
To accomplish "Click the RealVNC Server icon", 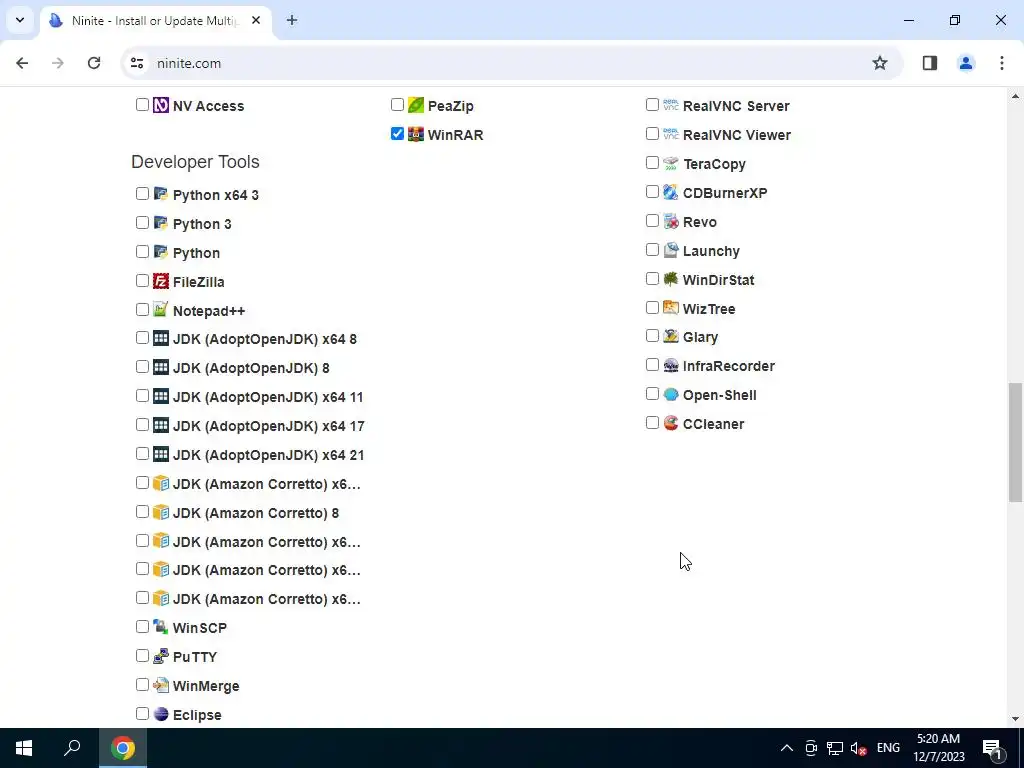I will tap(671, 105).
